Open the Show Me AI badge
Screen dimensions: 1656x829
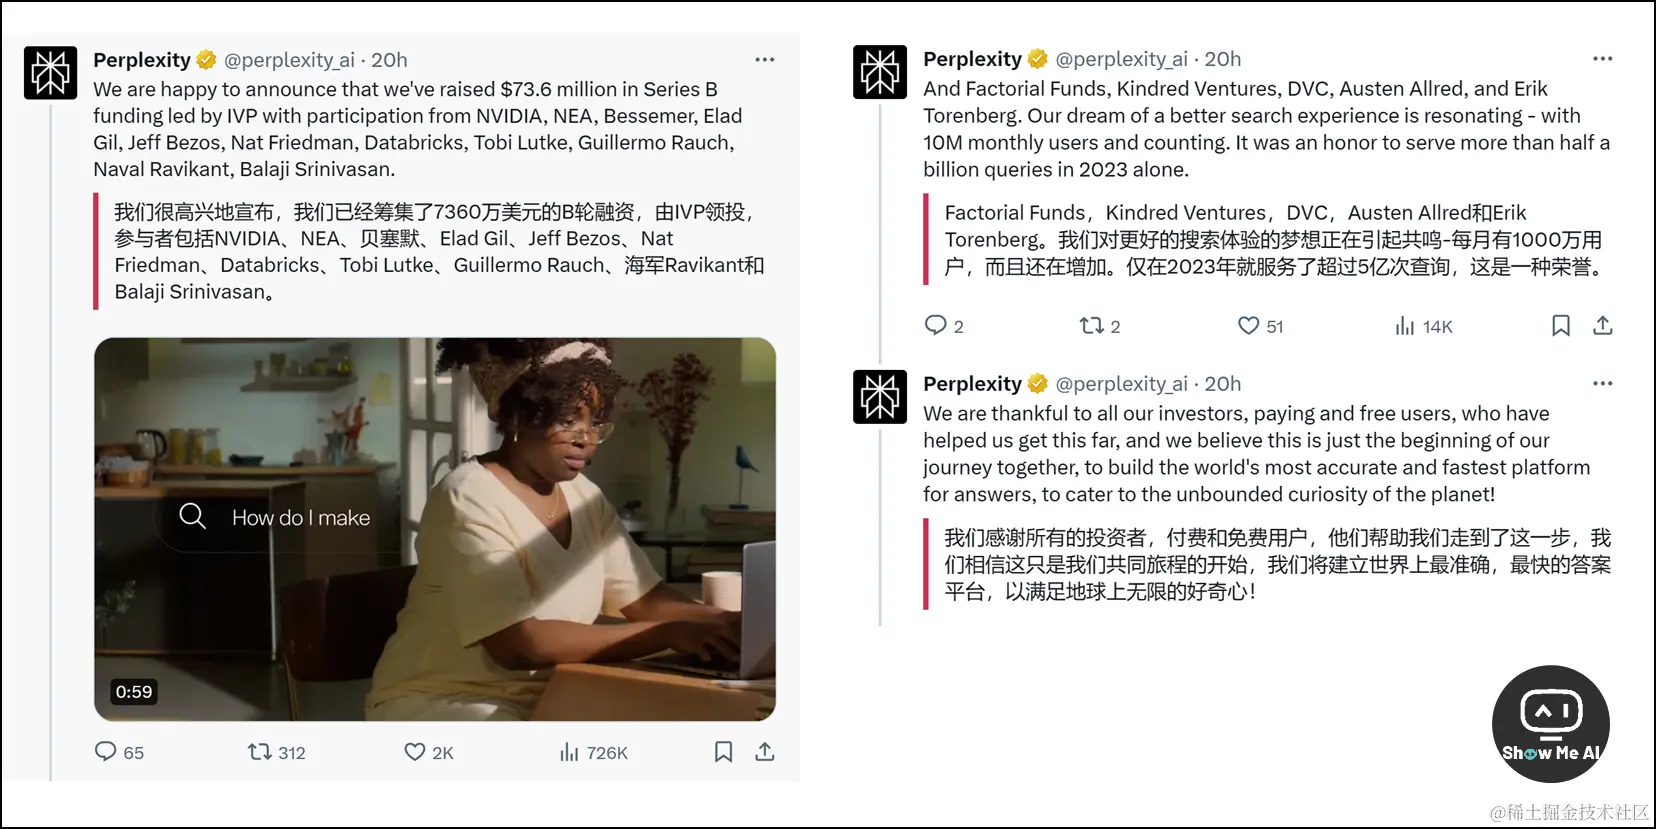pyautogui.click(x=1551, y=724)
